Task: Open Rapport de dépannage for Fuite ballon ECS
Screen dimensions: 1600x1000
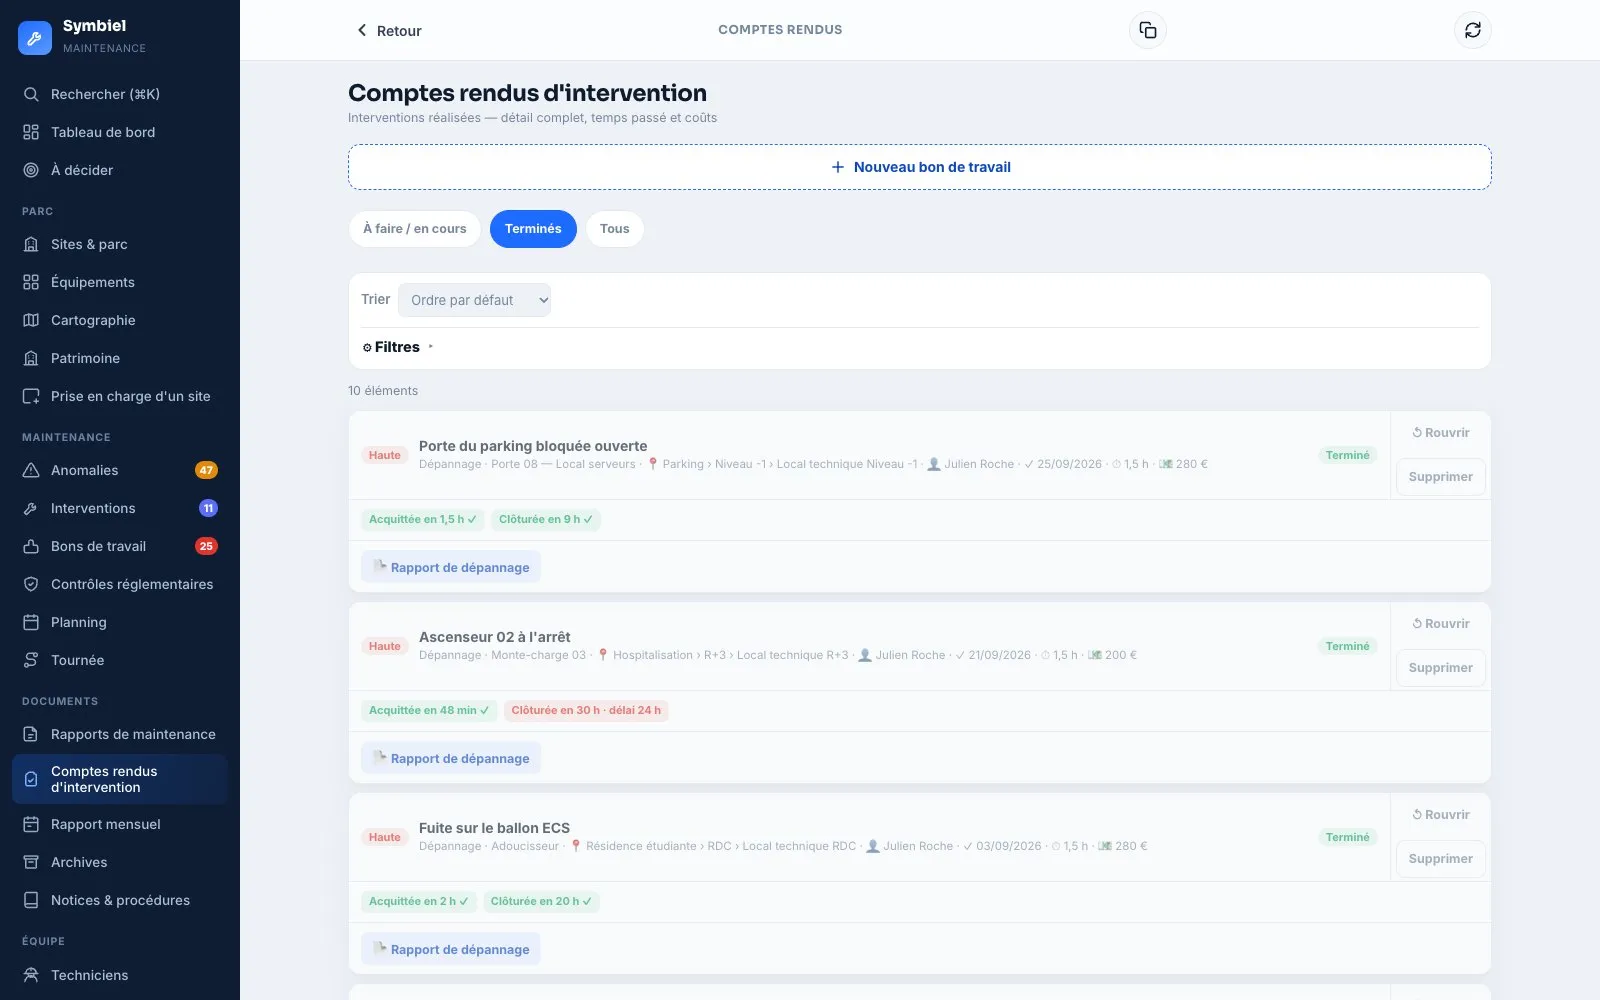Action: point(451,949)
